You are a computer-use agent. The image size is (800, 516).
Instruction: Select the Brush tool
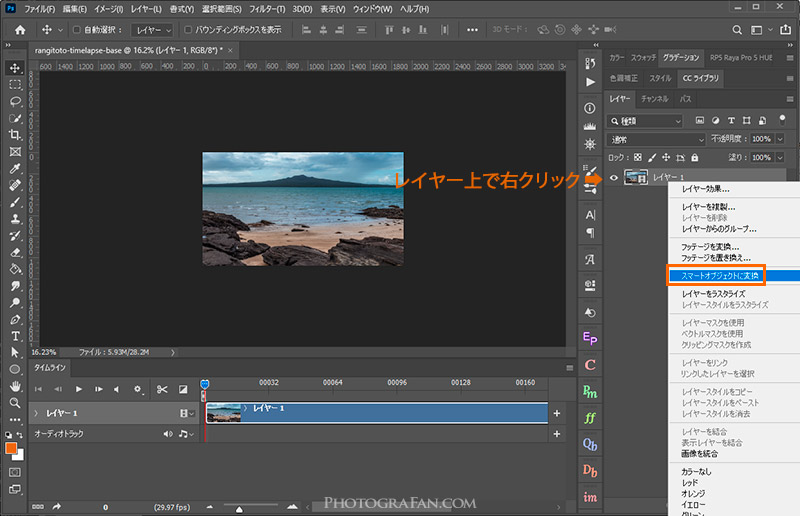[x=15, y=202]
